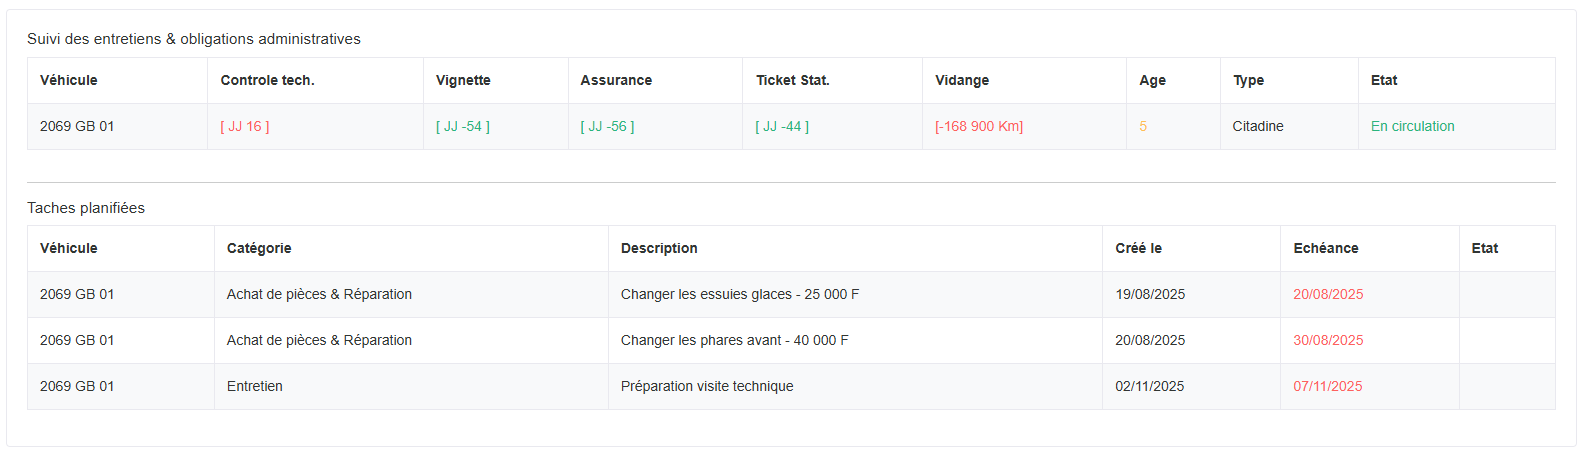This screenshot has width=1586, height=453.
Task: Click the Assurance JJ -56 value
Action: click(x=607, y=127)
